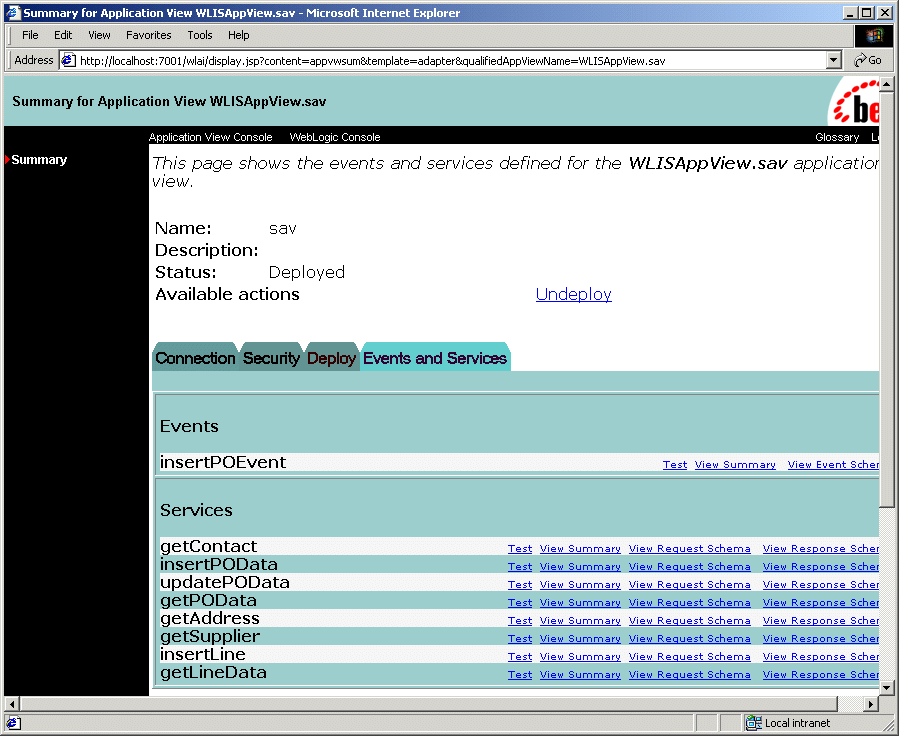The height and width of the screenshot is (736, 899).
Task: Click View Request Schema for insertPOData
Action: pyautogui.click(x=690, y=566)
